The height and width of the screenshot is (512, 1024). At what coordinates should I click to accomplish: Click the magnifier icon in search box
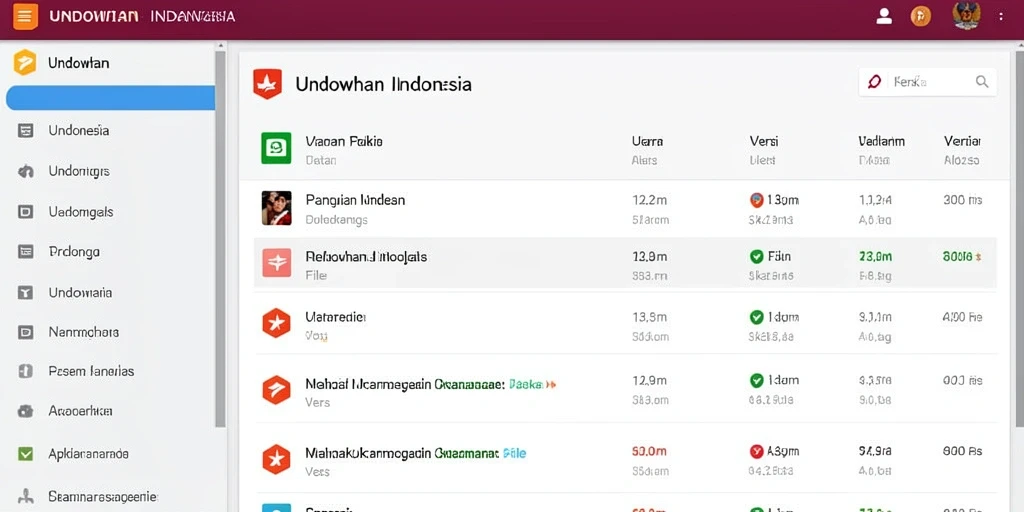pos(982,82)
